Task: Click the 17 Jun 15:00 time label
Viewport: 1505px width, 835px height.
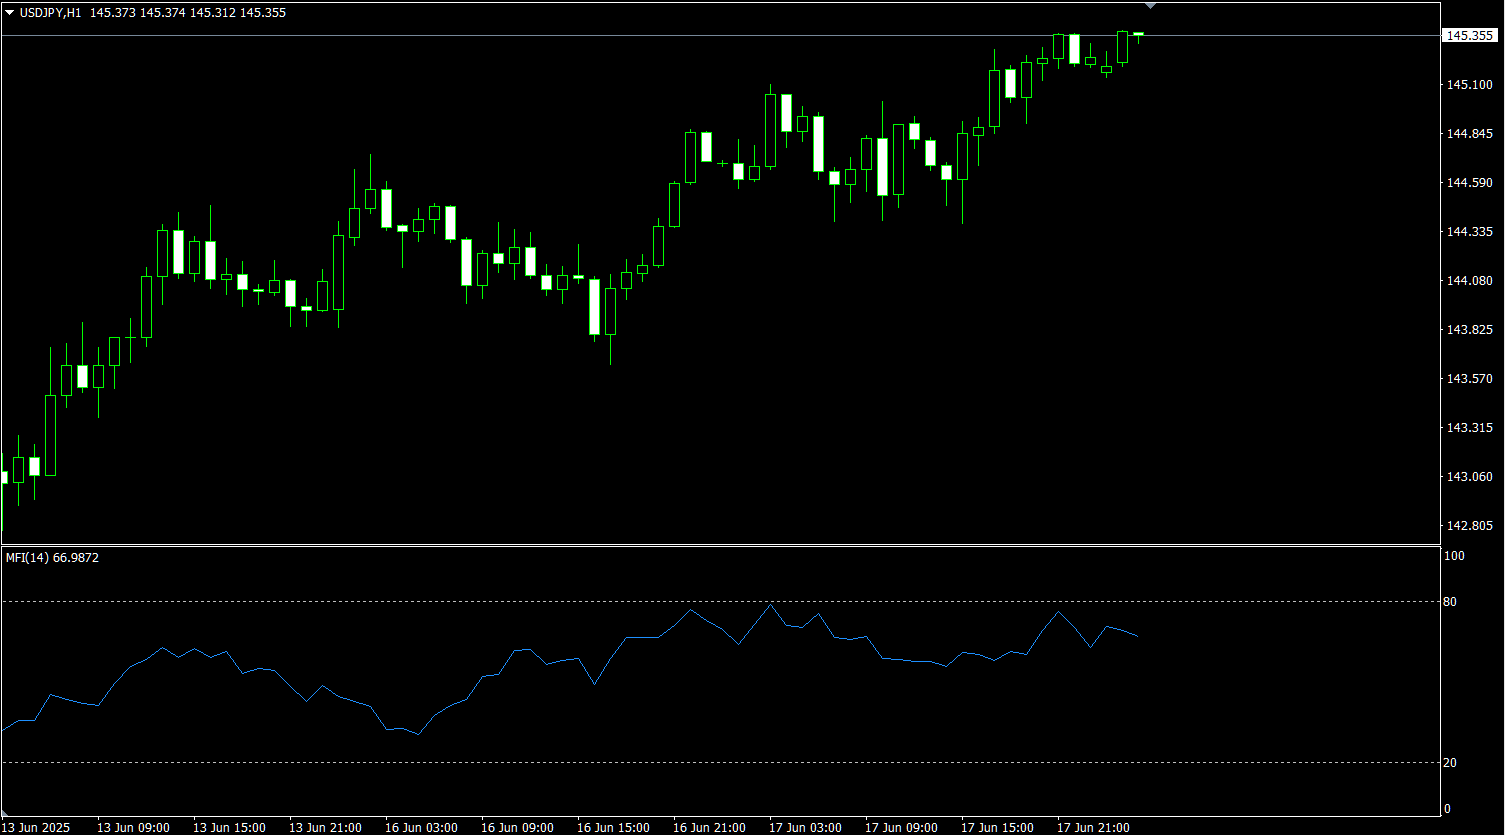Action: tap(997, 828)
